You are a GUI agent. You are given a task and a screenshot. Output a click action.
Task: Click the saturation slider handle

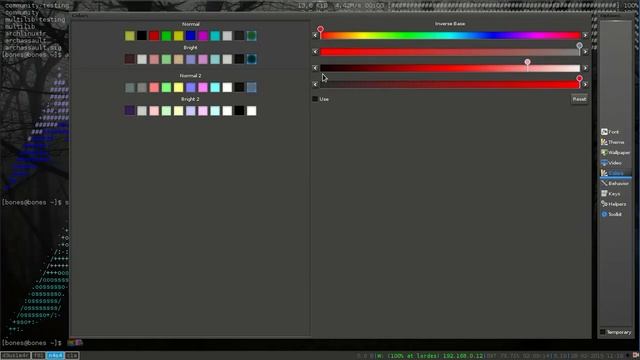[579, 46]
